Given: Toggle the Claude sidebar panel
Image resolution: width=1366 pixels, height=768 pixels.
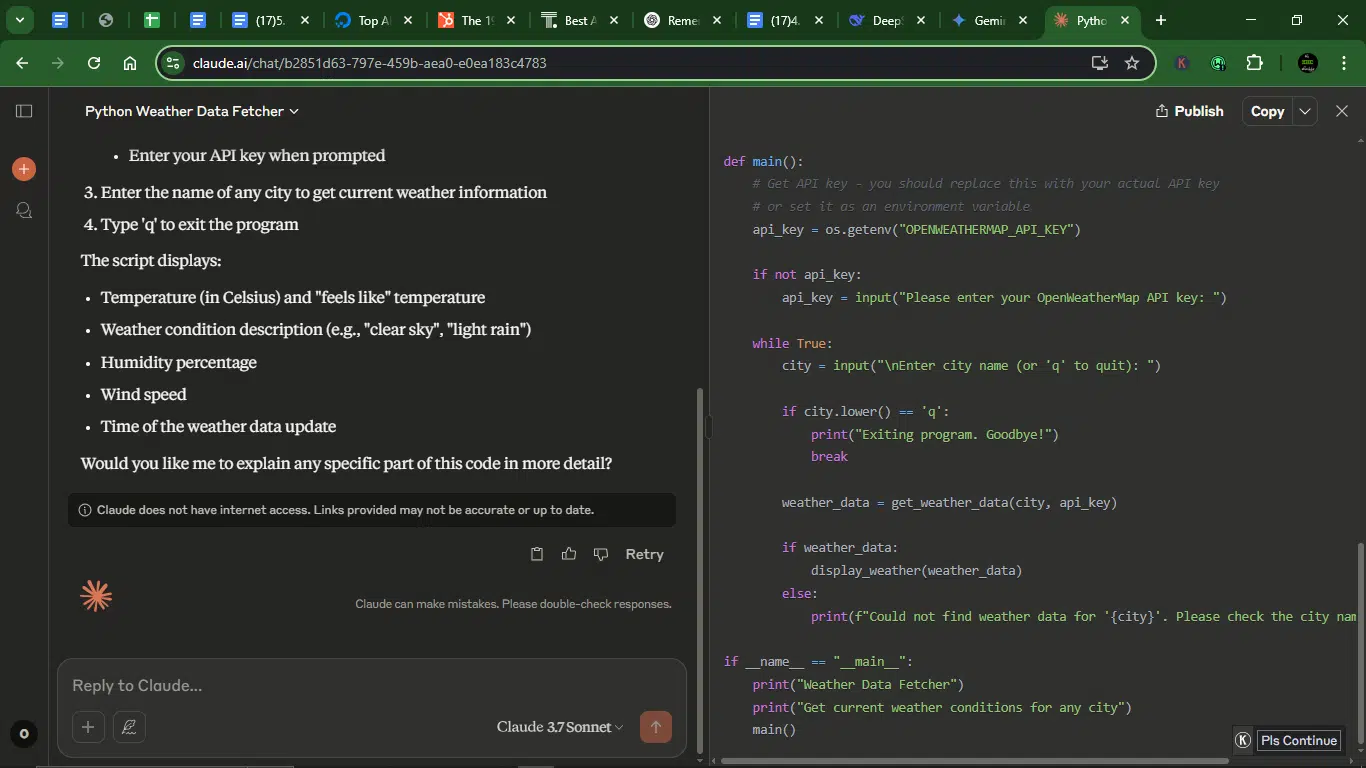Looking at the screenshot, I should tap(24, 111).
